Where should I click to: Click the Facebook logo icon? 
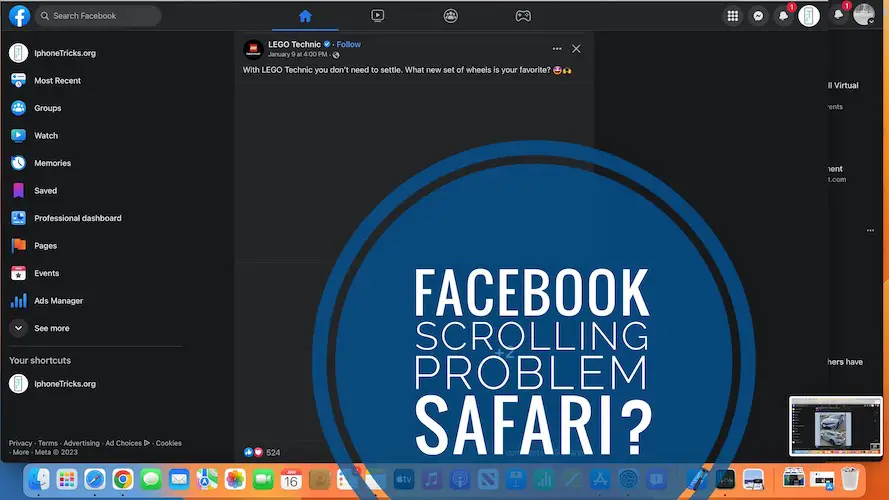pyautogui.click(x=18, y=16)
